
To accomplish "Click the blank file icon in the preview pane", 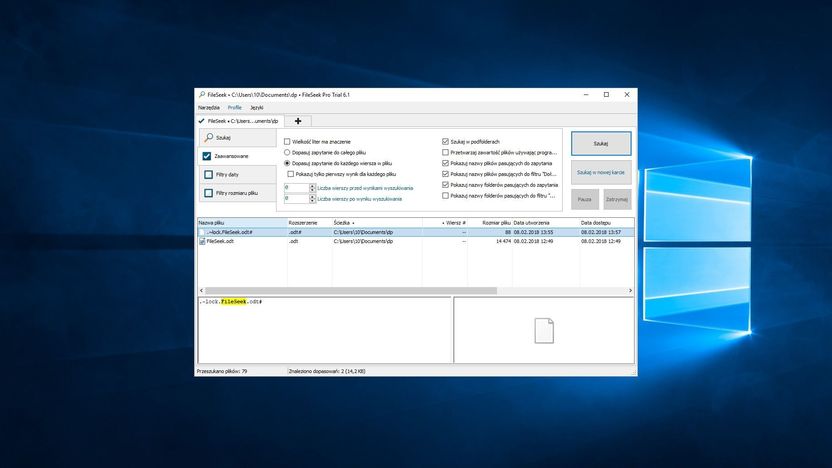I will (x=544, y=331).
